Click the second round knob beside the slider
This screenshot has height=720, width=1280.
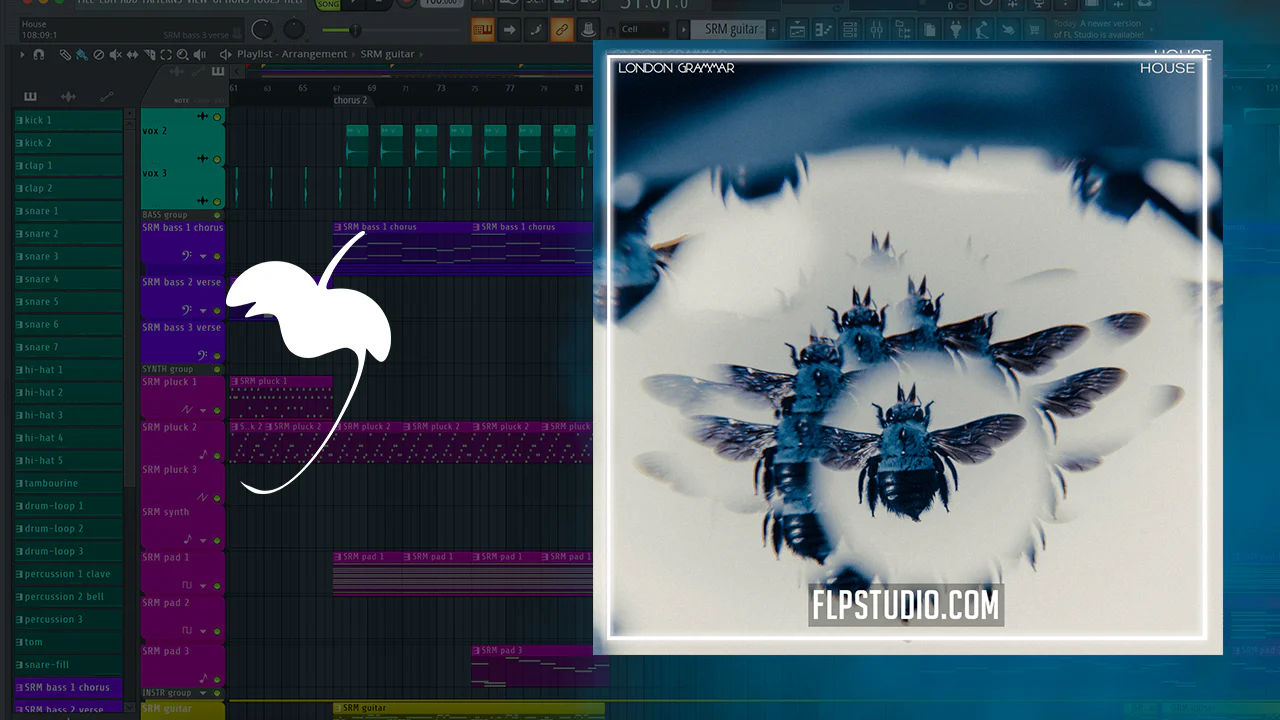[294, 30]
